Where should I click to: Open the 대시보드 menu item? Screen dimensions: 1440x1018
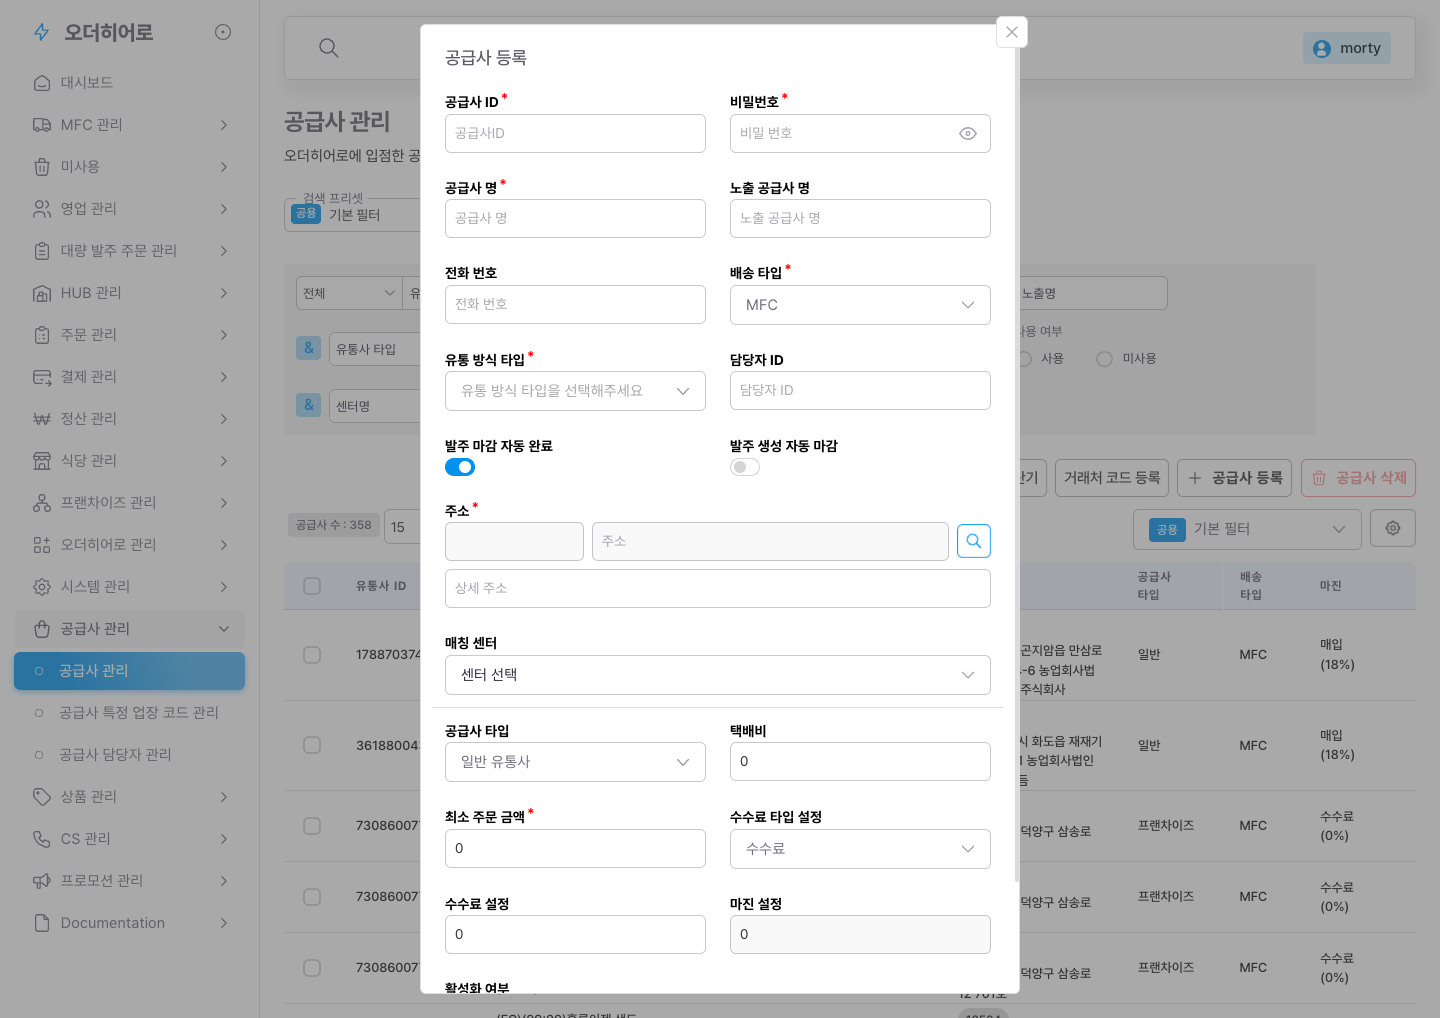pos(129,83)
